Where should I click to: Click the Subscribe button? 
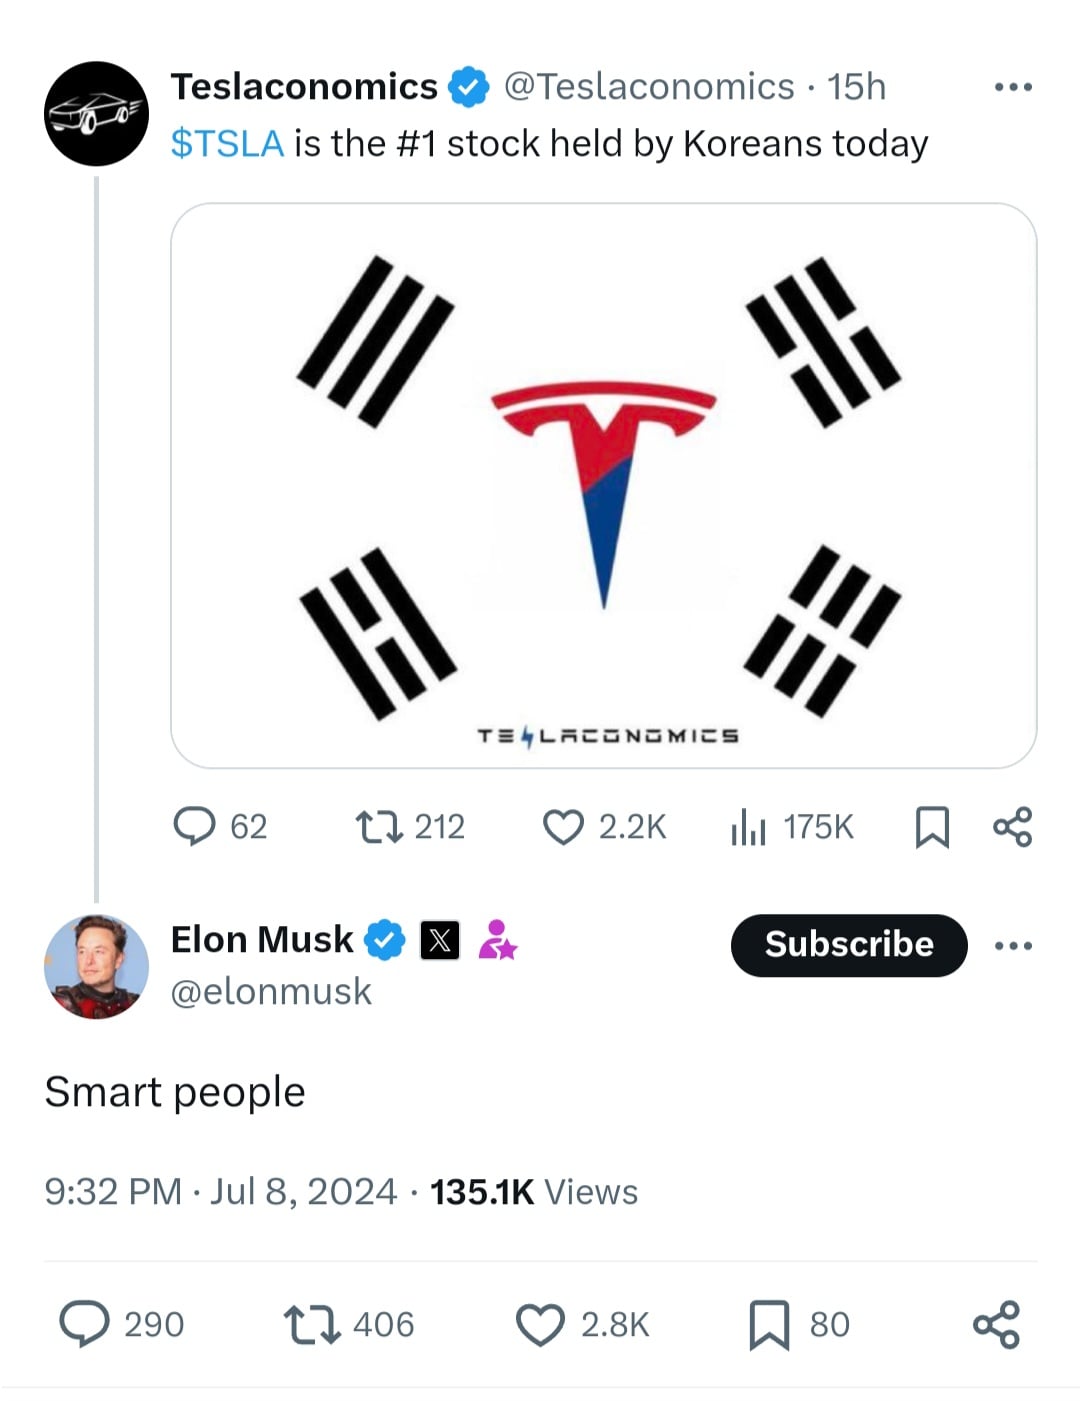click(x=849, y=945)
